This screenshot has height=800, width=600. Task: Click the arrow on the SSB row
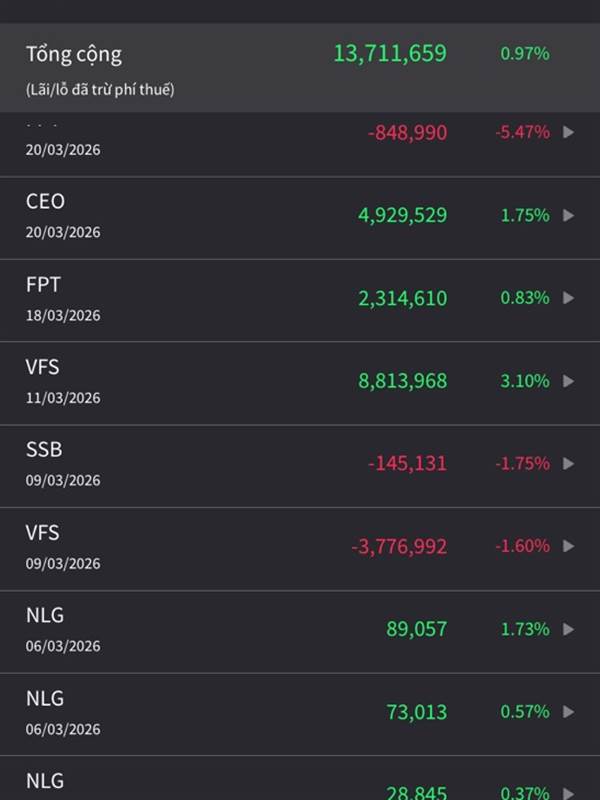[x=569, y=464]
